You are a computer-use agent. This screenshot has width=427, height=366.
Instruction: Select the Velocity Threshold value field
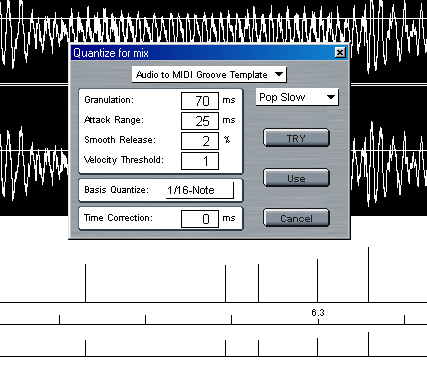point(200,161)
